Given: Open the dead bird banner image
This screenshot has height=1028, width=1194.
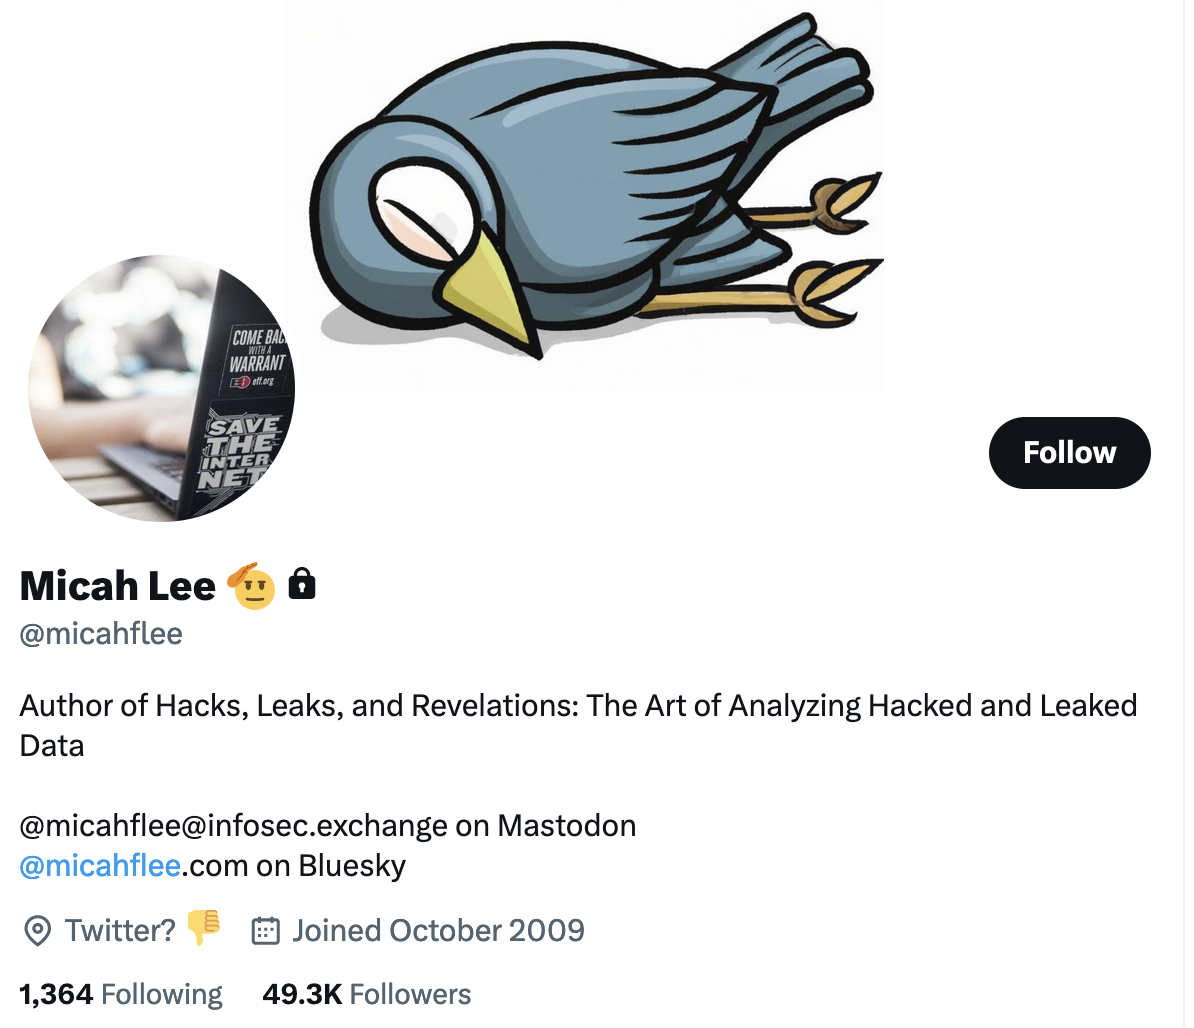Looking at the screenshot, I should point(586,196).
